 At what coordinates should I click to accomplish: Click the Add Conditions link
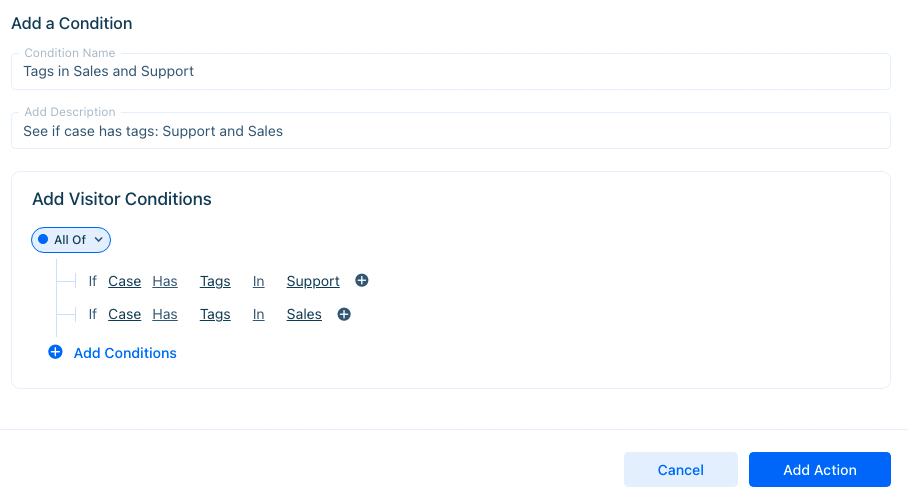tap(125, 353)
